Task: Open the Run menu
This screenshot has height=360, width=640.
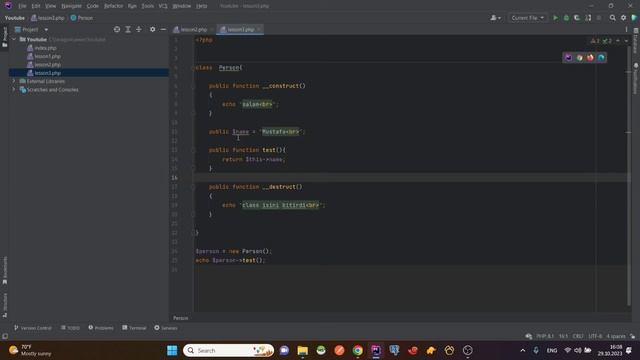Action: point(132,6)
